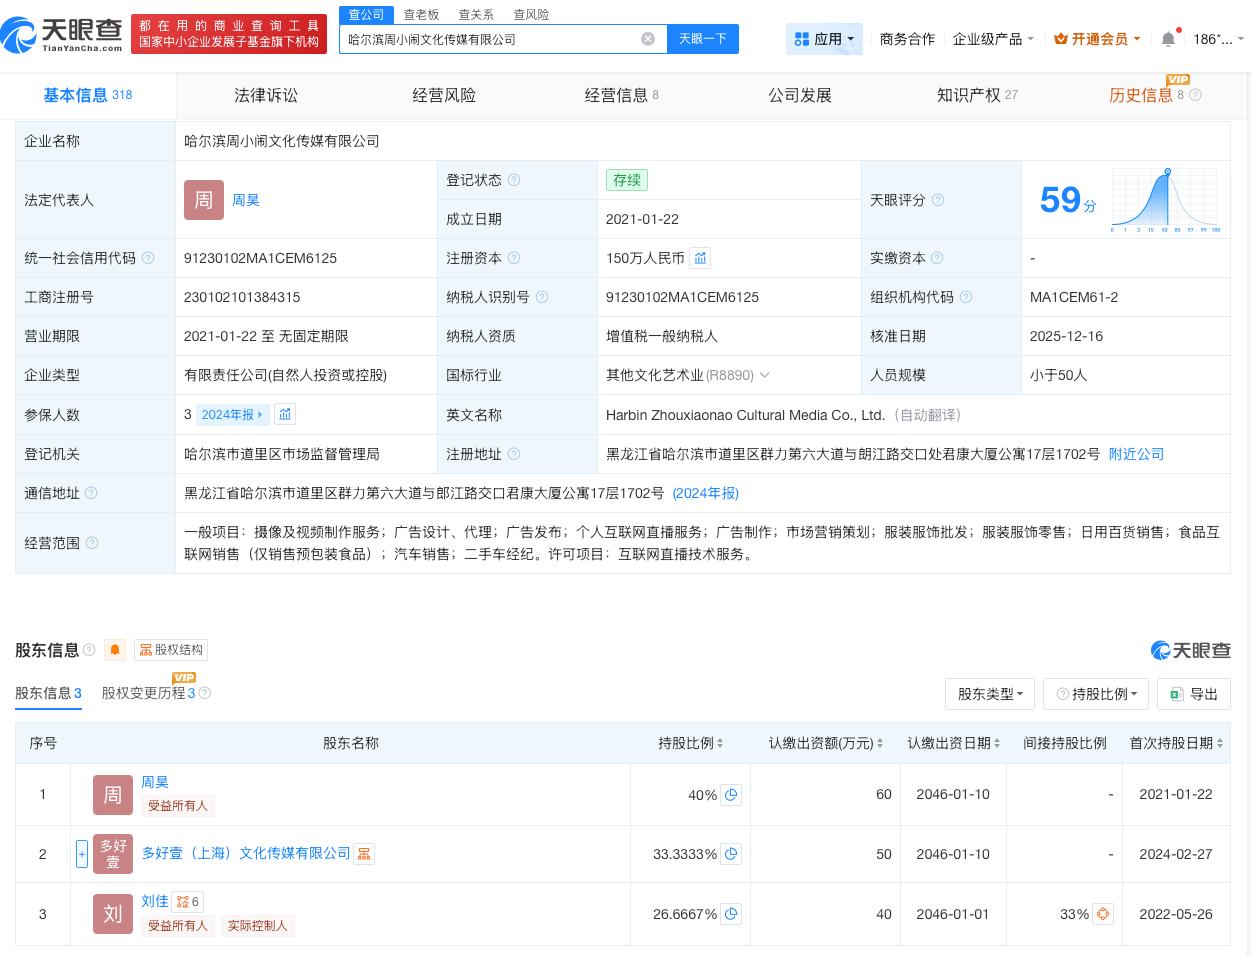Expand the (R8890) industry code disclosure arrow
The width and height of the screenshot is (1251, 956).
pos(765,375)
